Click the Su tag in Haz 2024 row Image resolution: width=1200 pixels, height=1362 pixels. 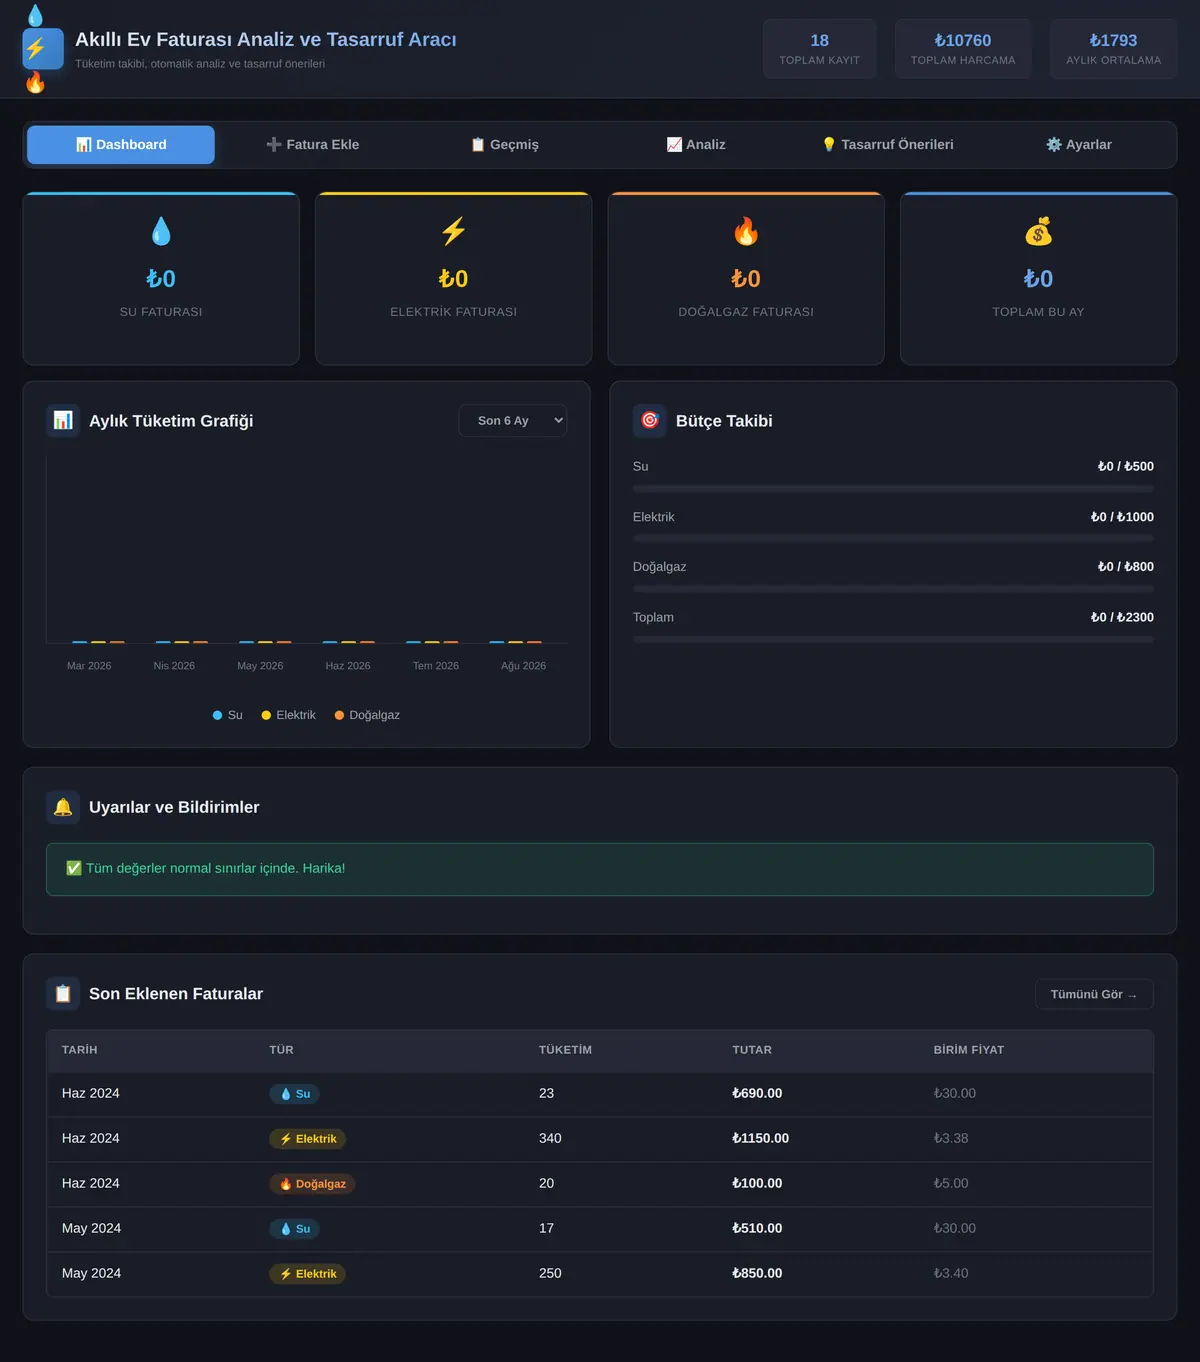(x=294, y=1094)
